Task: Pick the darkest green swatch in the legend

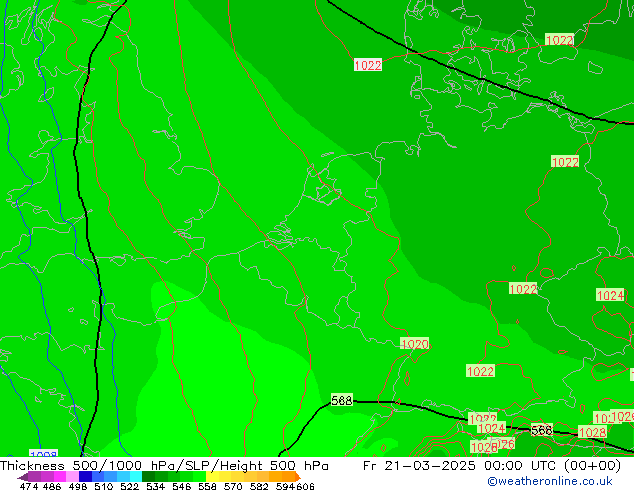Action: [148, 476]
